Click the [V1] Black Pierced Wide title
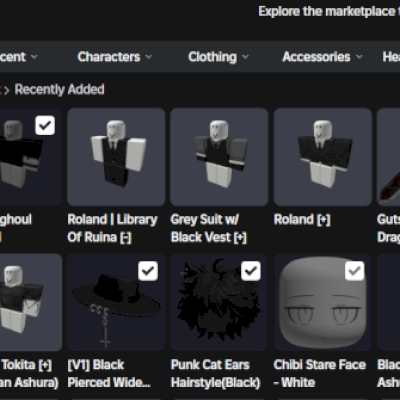 [x=109, y=374]
